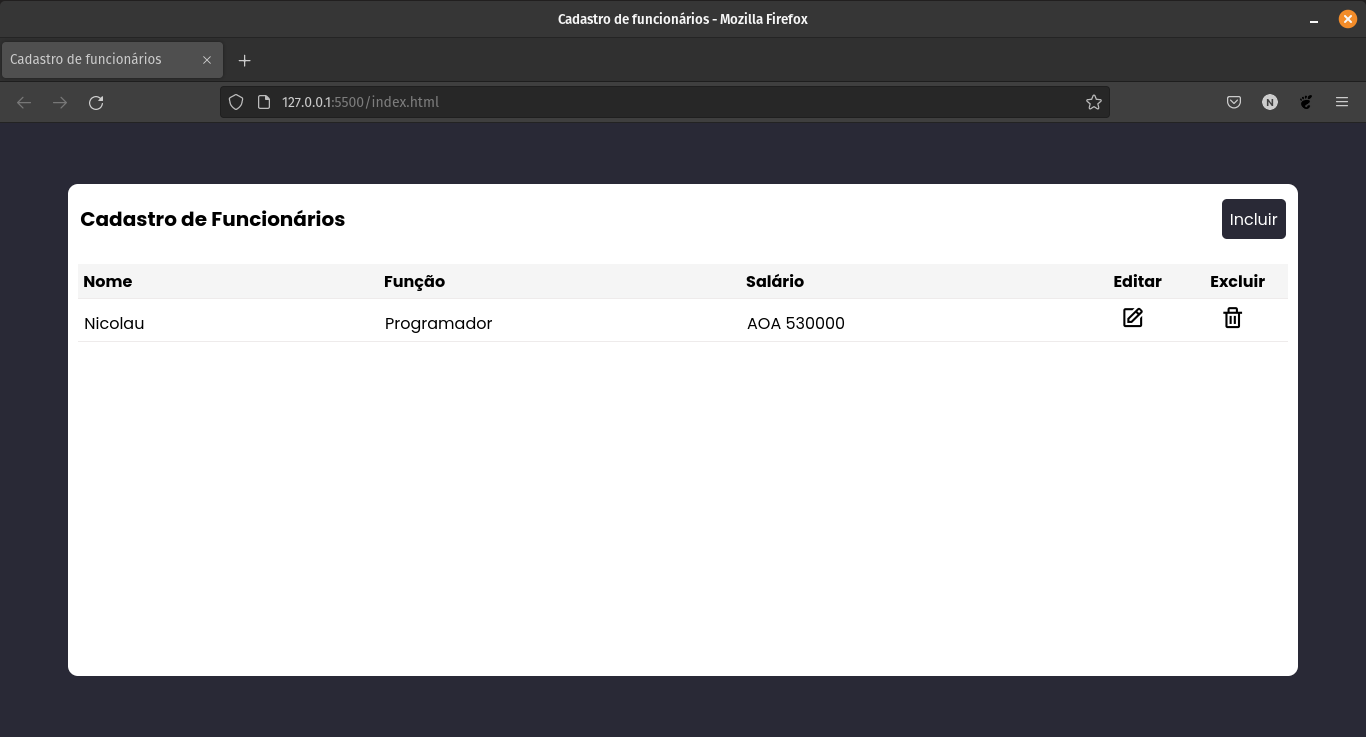Open the page info icon in address bar
This screenshot has height=737, width=1366.
pos(262,102)
